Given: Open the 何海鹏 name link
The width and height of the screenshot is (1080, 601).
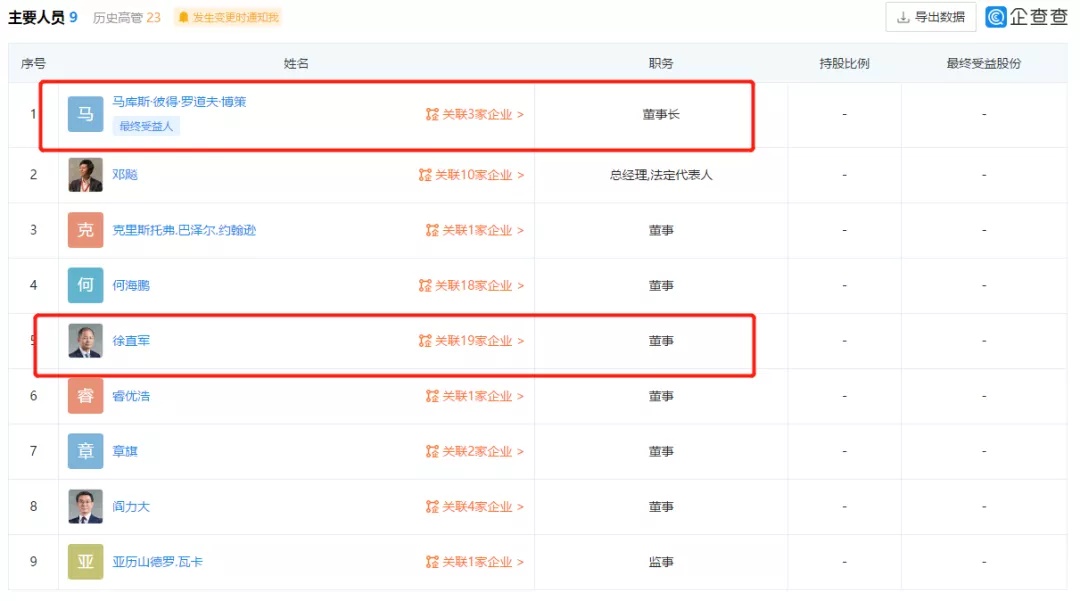Looking at the screenshot, I should (x=131, y=285).
